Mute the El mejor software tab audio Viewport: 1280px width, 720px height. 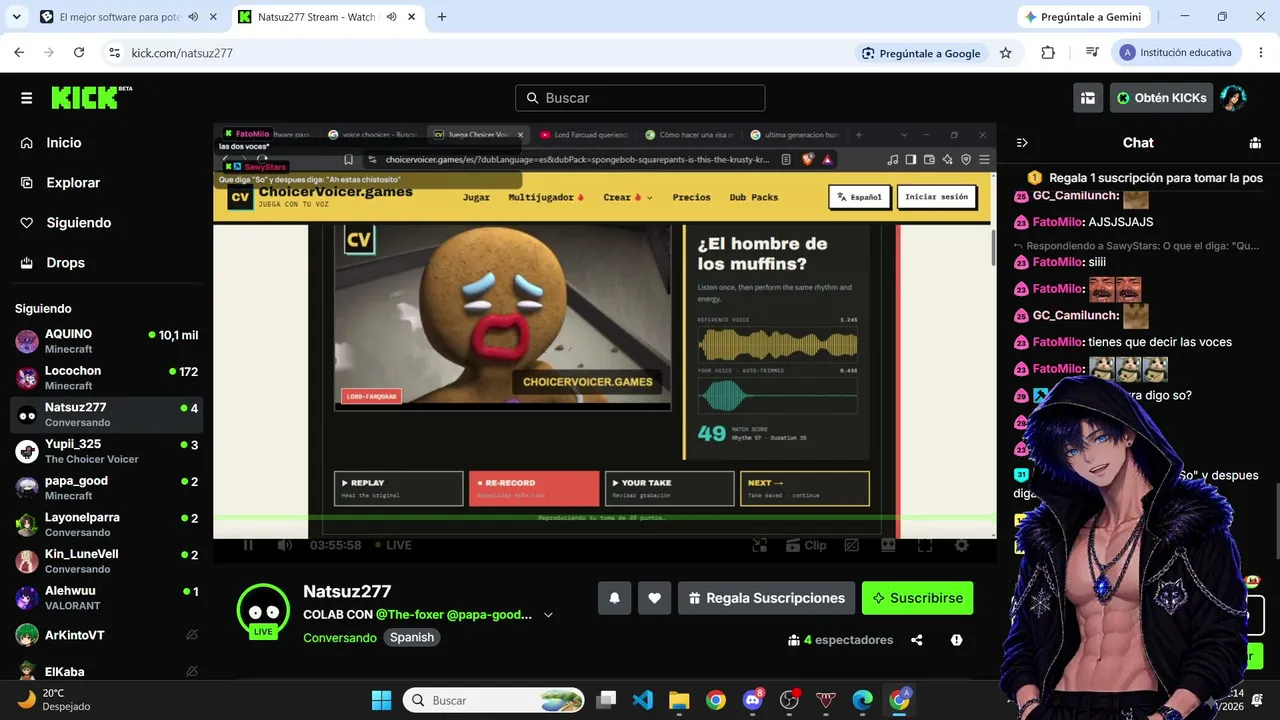pyautogui.click(x=192, y=17)
